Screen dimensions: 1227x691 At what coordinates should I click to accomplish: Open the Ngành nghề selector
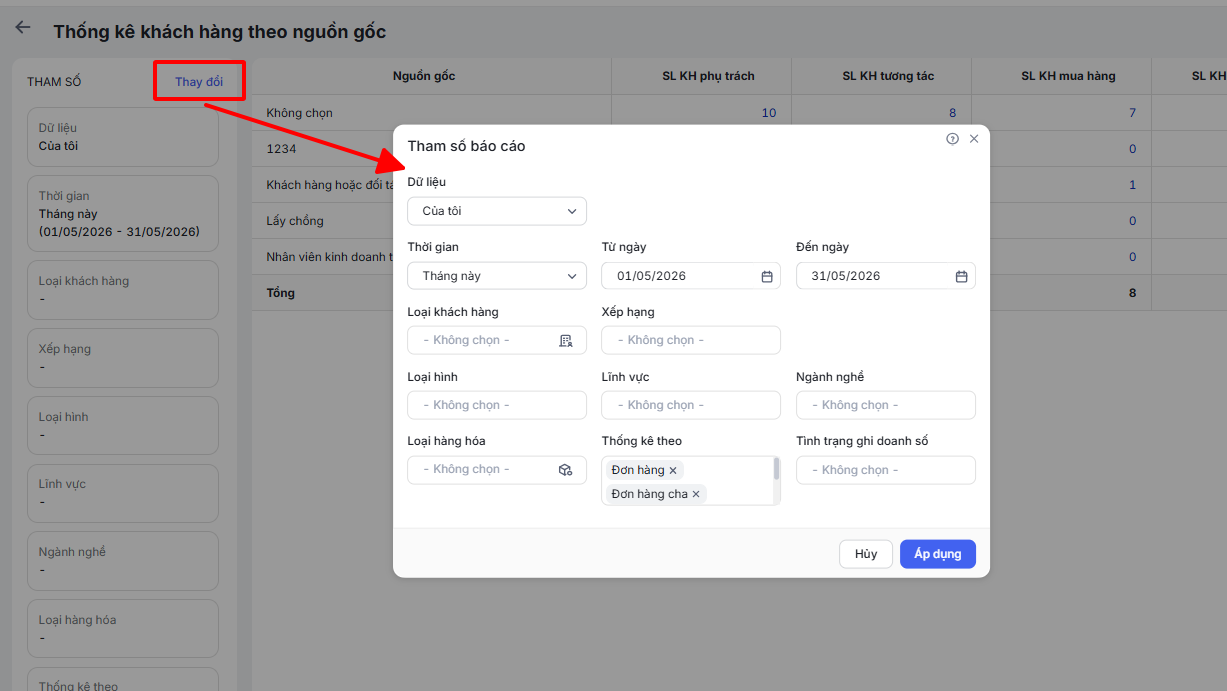click(886, 405)
